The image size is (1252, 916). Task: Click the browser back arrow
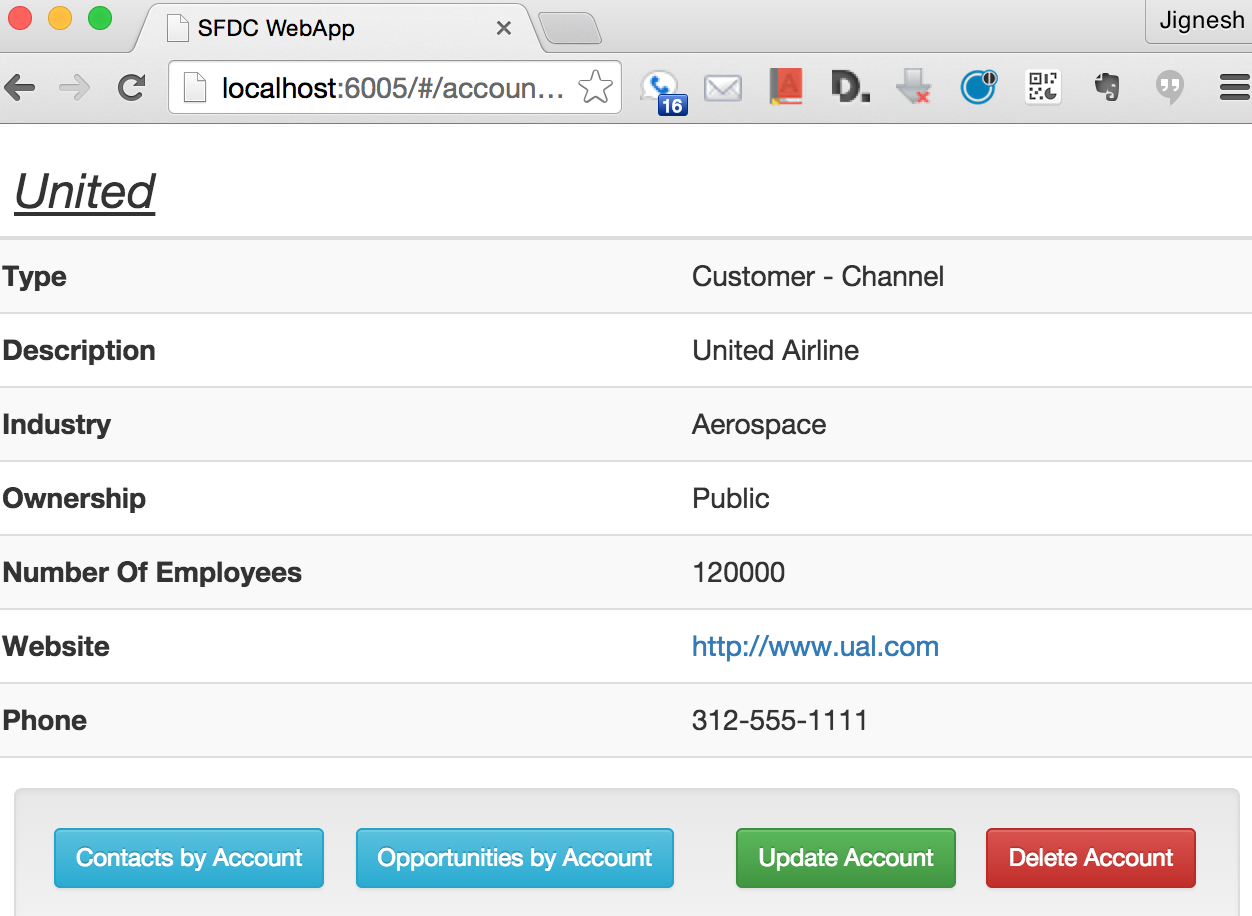20,88
